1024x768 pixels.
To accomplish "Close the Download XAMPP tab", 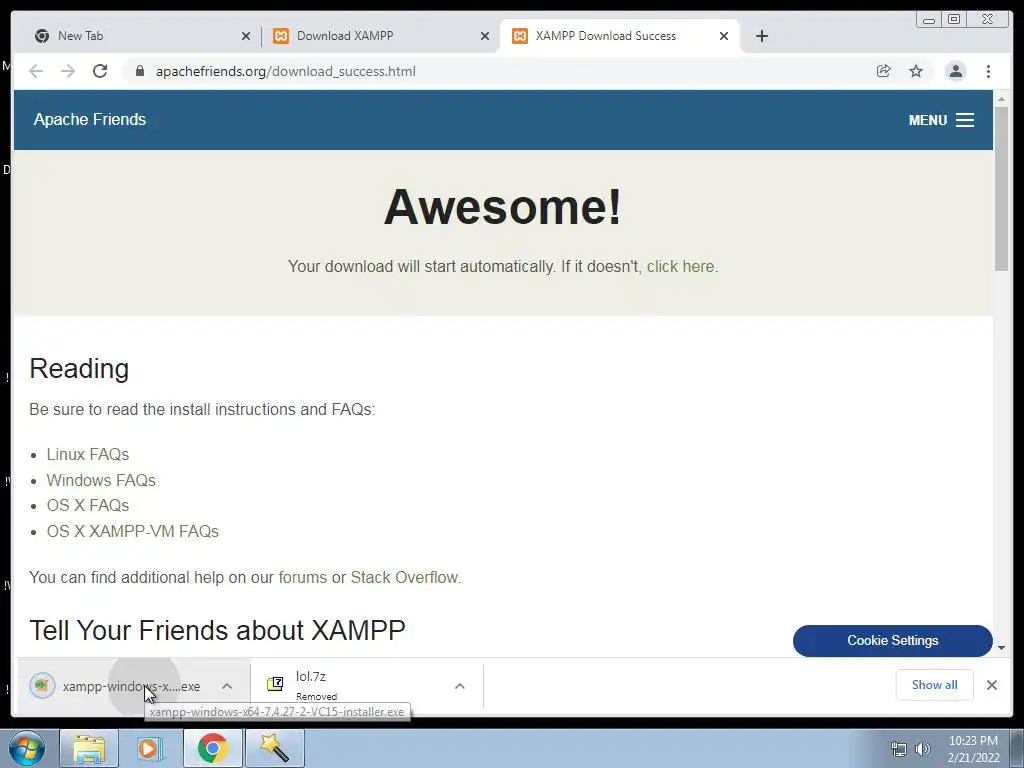I will (485, 37).
